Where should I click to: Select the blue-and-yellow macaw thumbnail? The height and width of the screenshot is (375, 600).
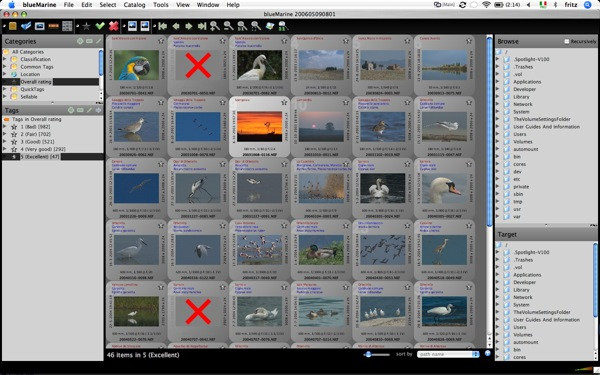tap(136, 65)
